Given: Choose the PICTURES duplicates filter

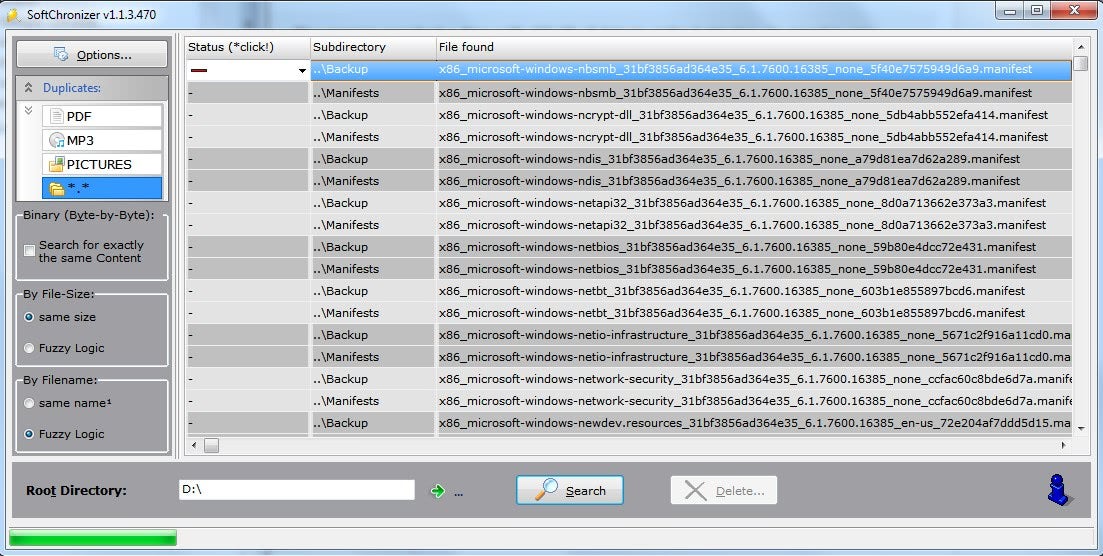Looking at the screenshot, I should pos(101,164).
